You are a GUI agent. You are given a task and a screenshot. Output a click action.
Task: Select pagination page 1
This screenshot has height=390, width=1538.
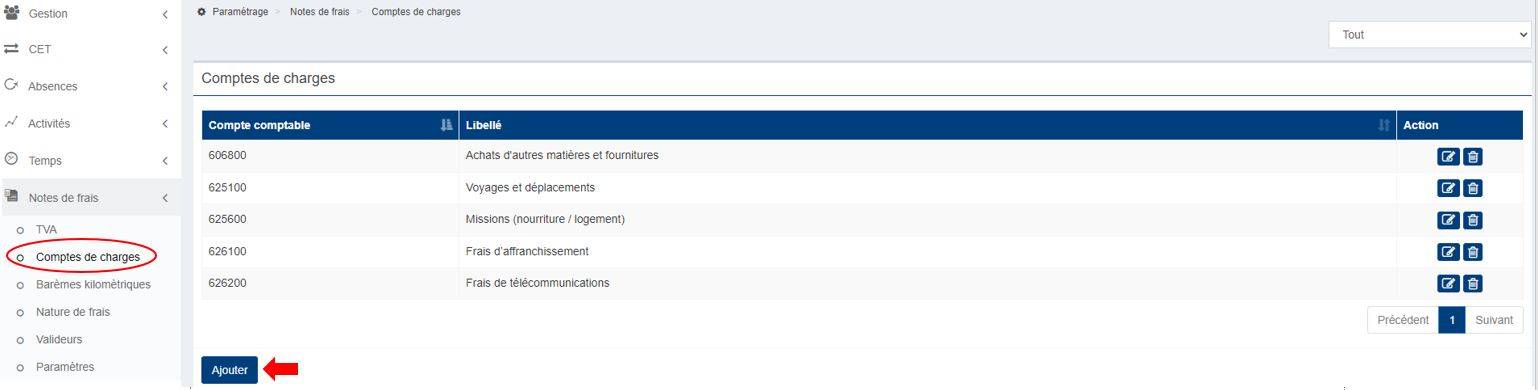pyautogui.click(x=1451, y=320)
